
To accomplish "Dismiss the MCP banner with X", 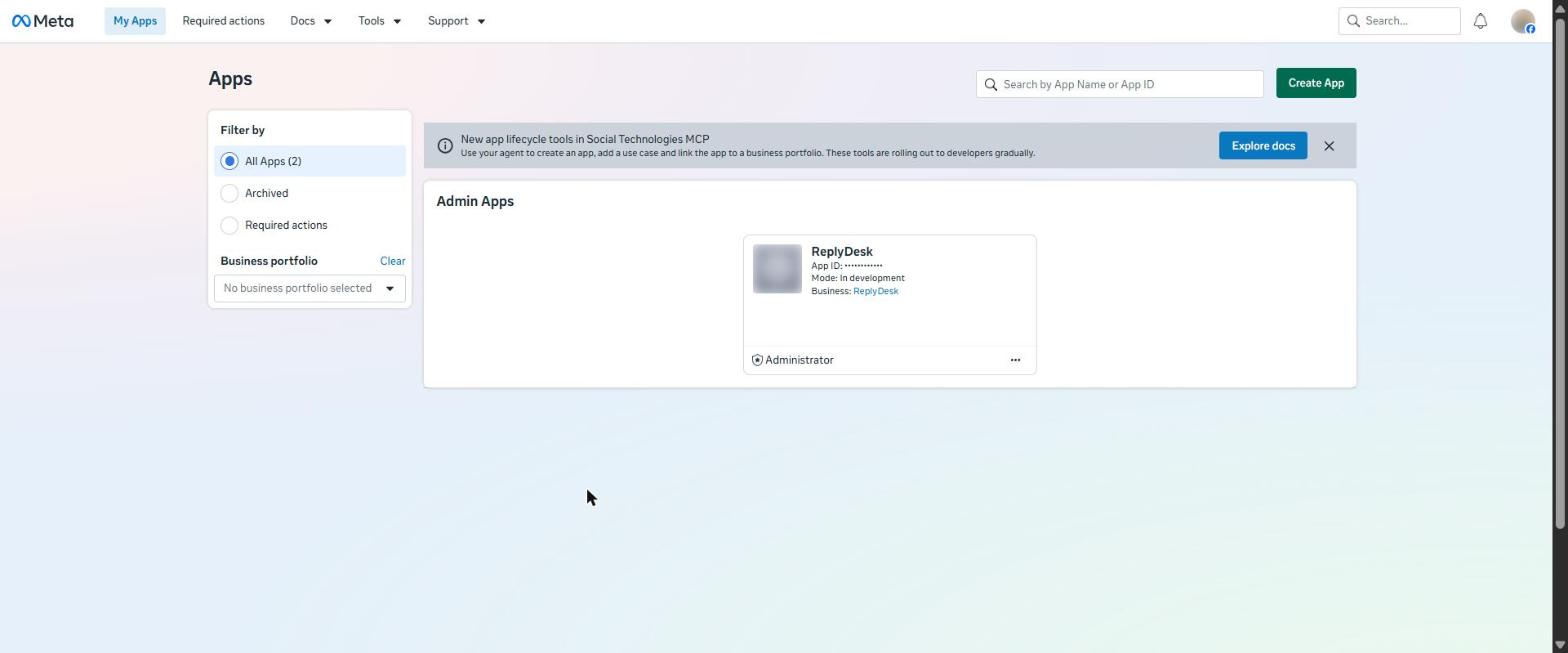I will (x=1329, y=146).
